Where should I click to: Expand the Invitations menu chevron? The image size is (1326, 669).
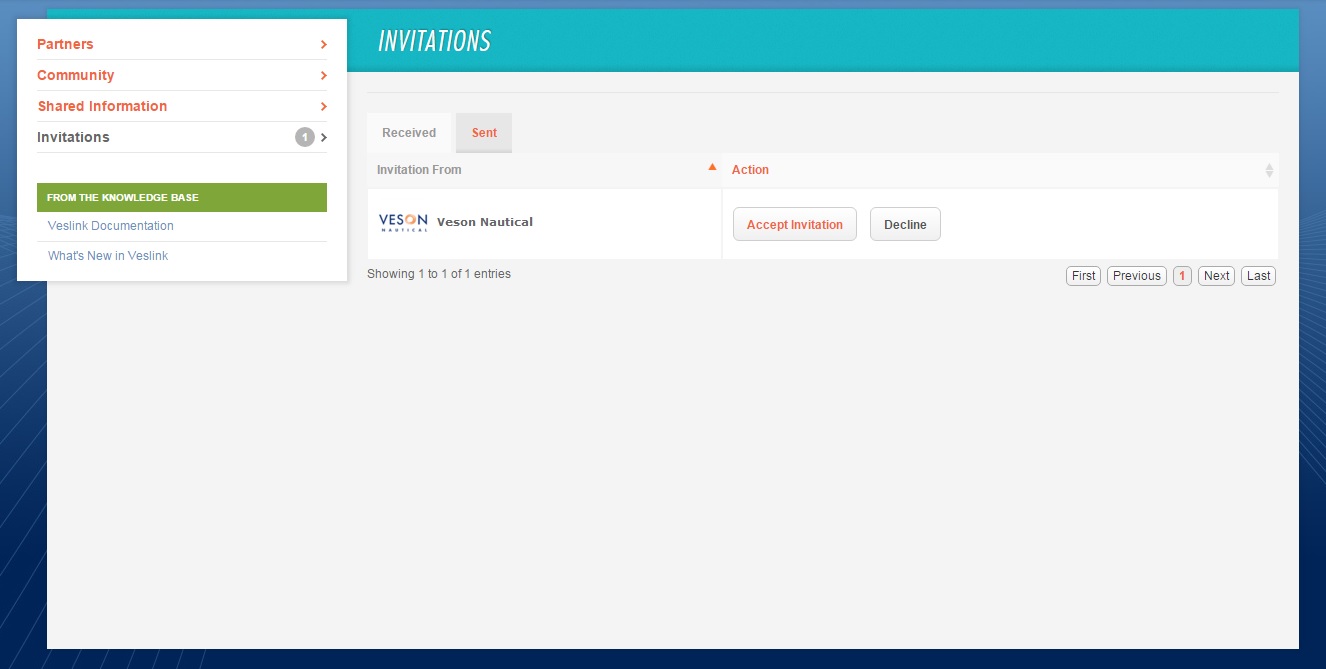pos(322,137)
